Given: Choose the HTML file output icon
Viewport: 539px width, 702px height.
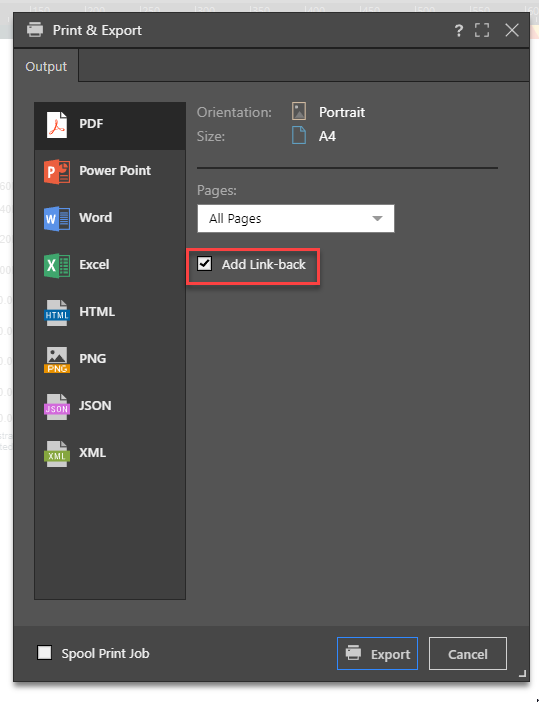Looking at the screenshot, I should coord(57,312).
